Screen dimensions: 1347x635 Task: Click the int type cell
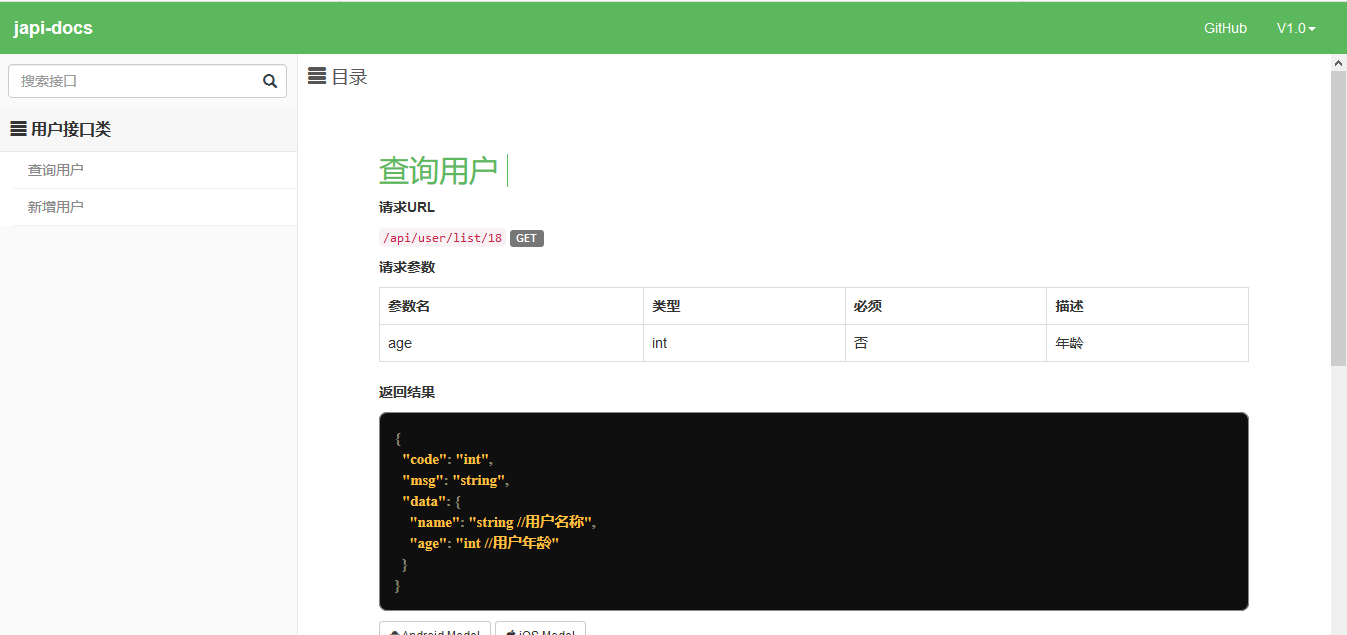[x=744, y=343]
